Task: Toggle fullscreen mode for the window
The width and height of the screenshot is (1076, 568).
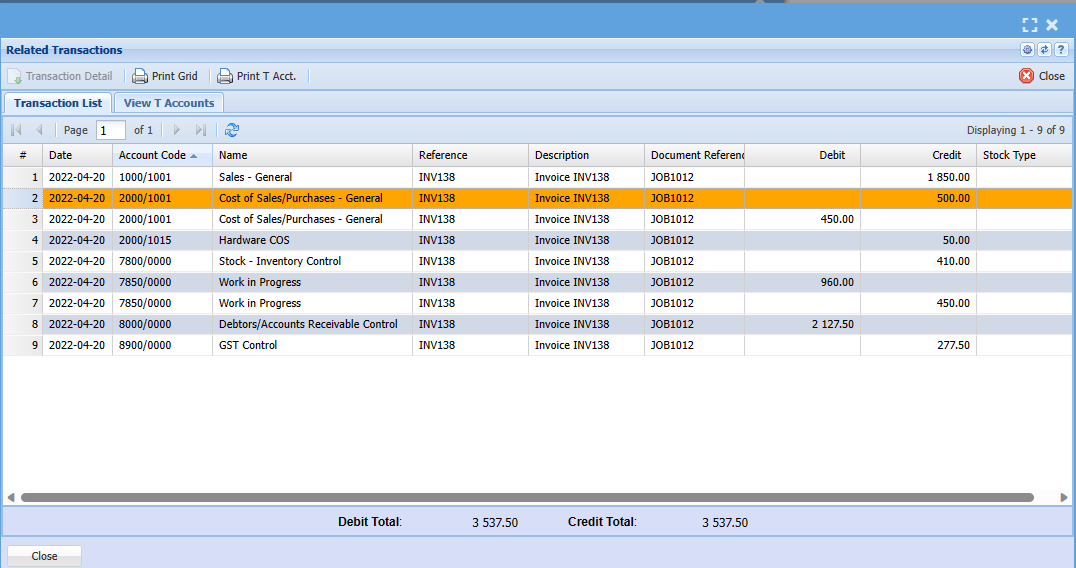Action: coord(1030,25)
